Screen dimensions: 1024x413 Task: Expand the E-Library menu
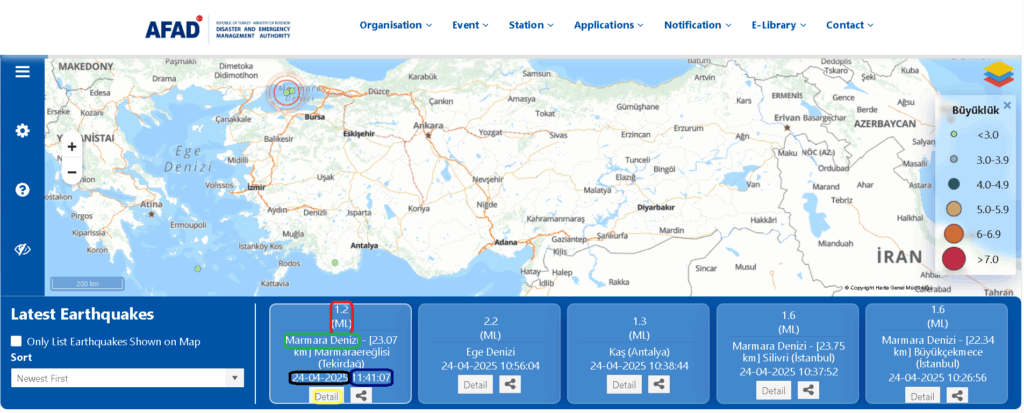(x=778, y=25)
